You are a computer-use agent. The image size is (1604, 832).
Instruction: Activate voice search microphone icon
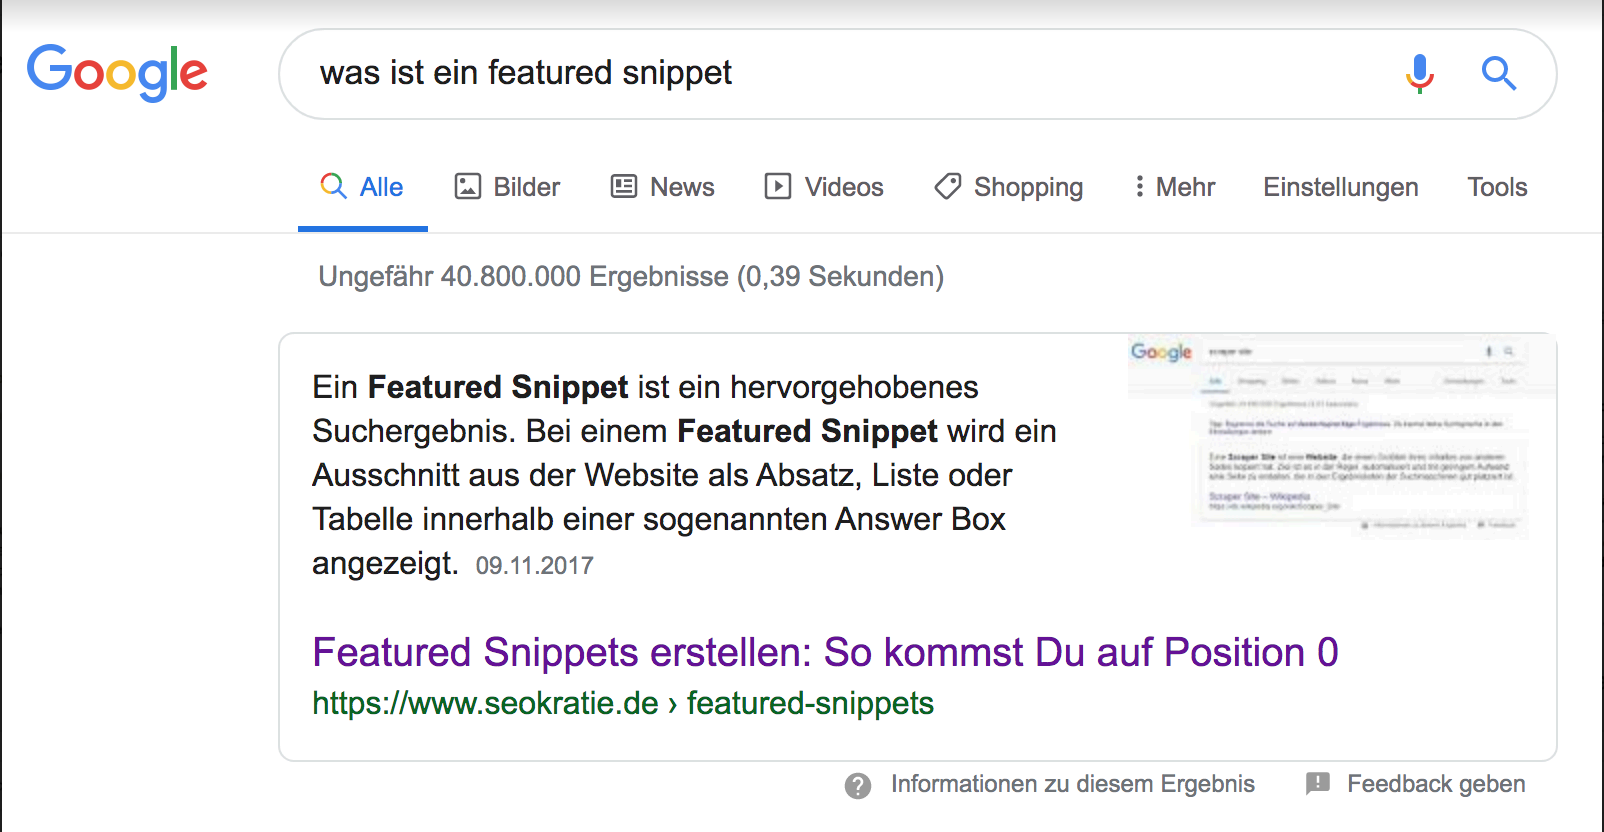click(1419, 73)
